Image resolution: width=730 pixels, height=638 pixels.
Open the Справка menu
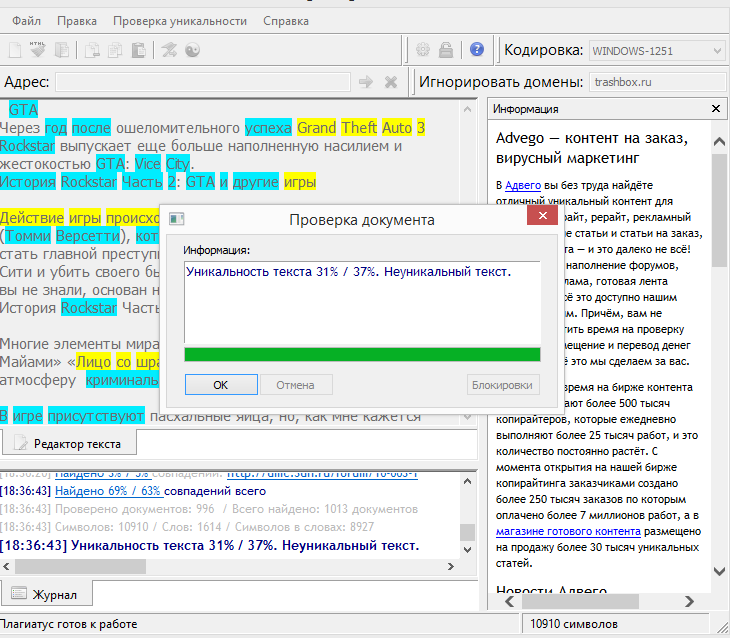[x=286, y=21]
